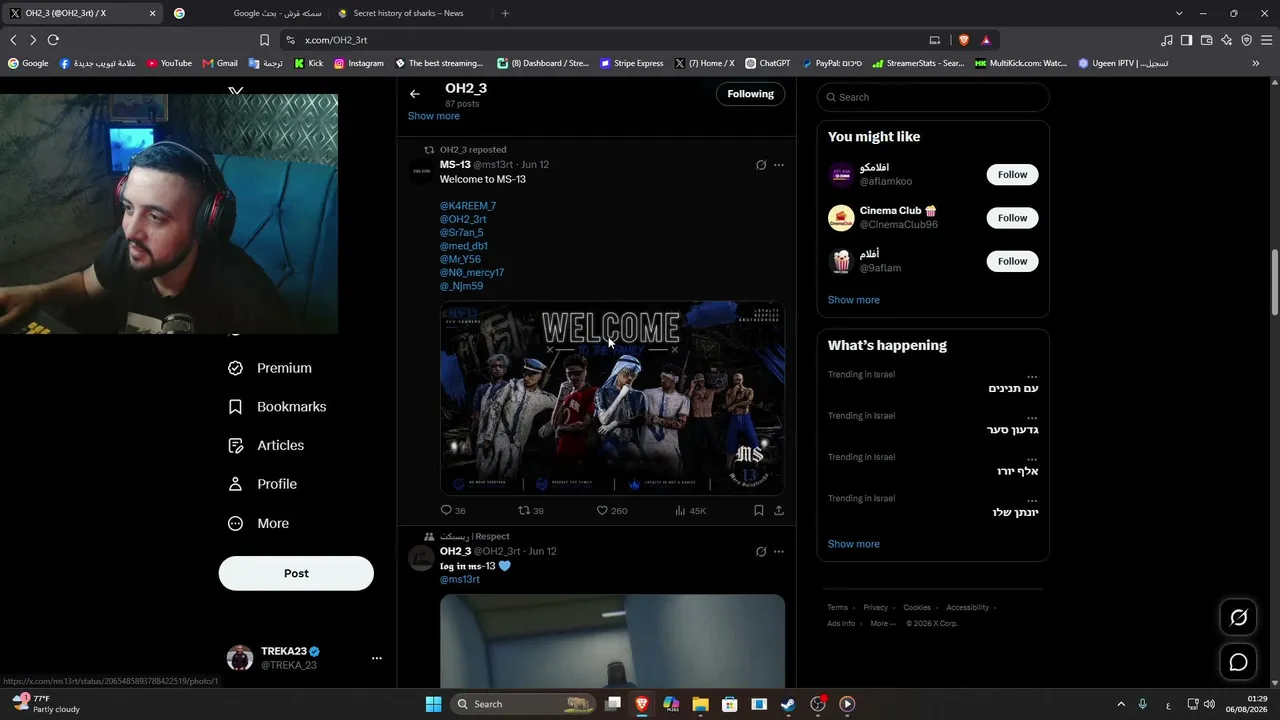Expand the More footer menu

click(x=883, y=624)
